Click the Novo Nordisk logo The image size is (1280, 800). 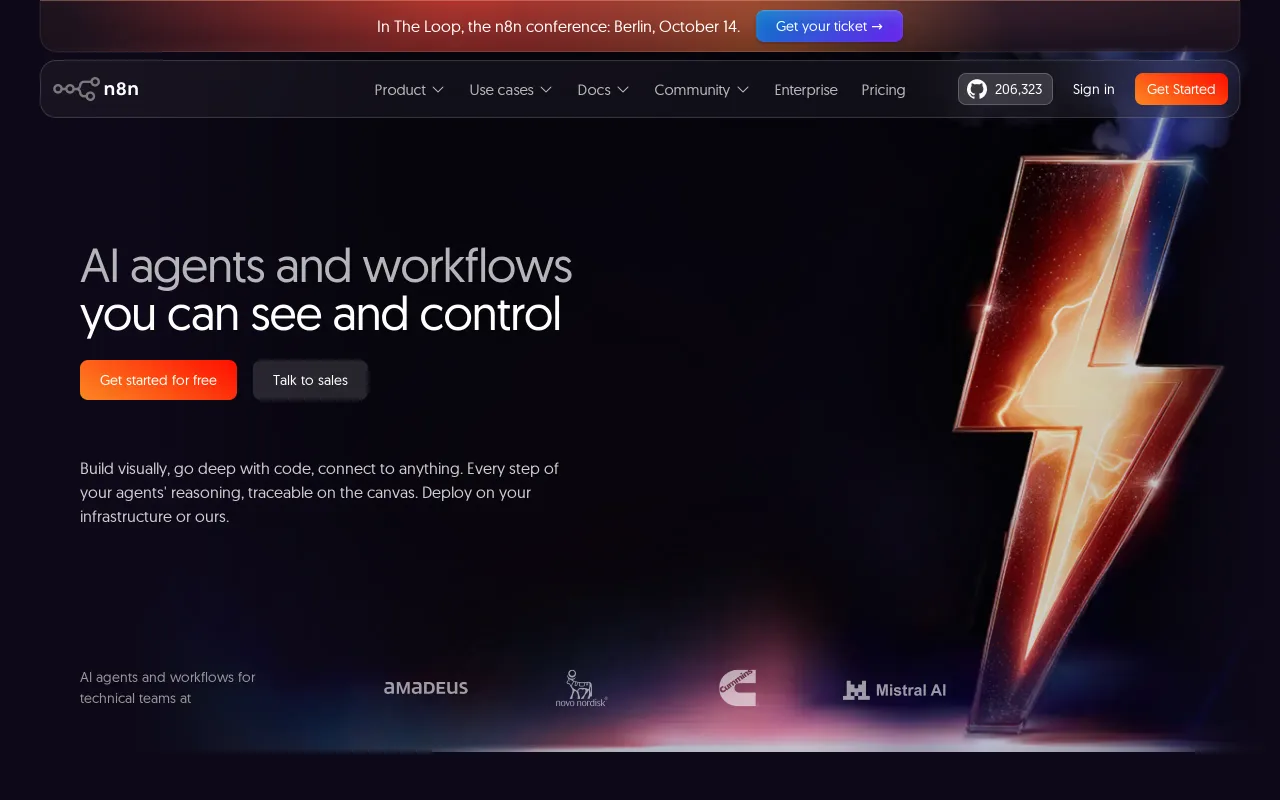[581, 688]
